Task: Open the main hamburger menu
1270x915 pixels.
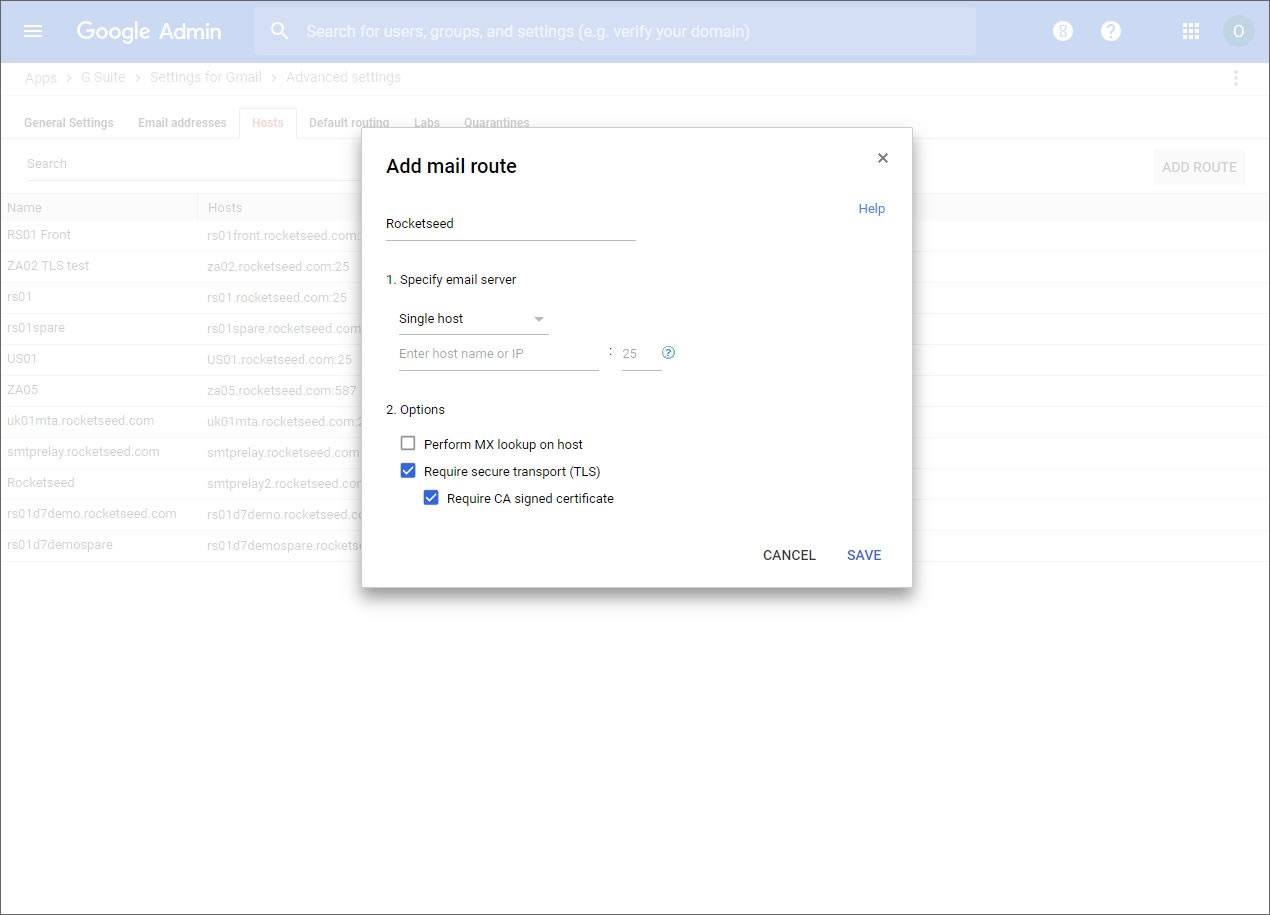Action: click(x=32, y=31)
